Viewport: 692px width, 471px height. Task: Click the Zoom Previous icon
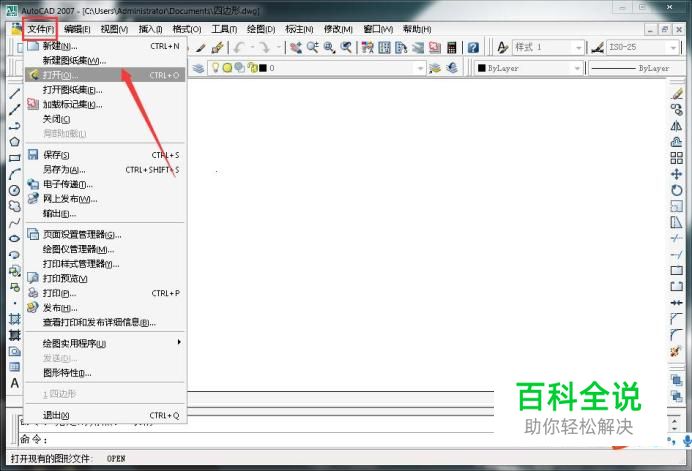[346, 47]
